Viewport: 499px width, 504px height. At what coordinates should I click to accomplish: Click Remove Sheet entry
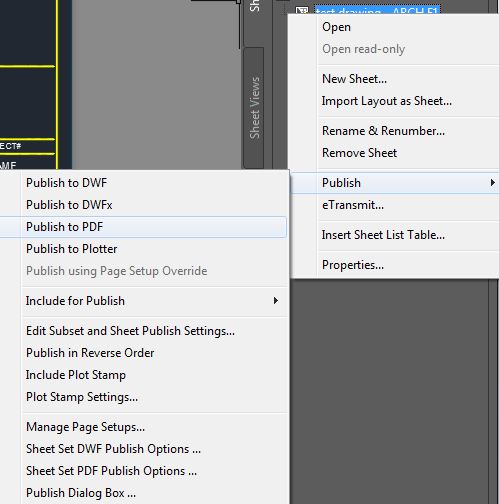pyautogui.click(x=395, y=153)
